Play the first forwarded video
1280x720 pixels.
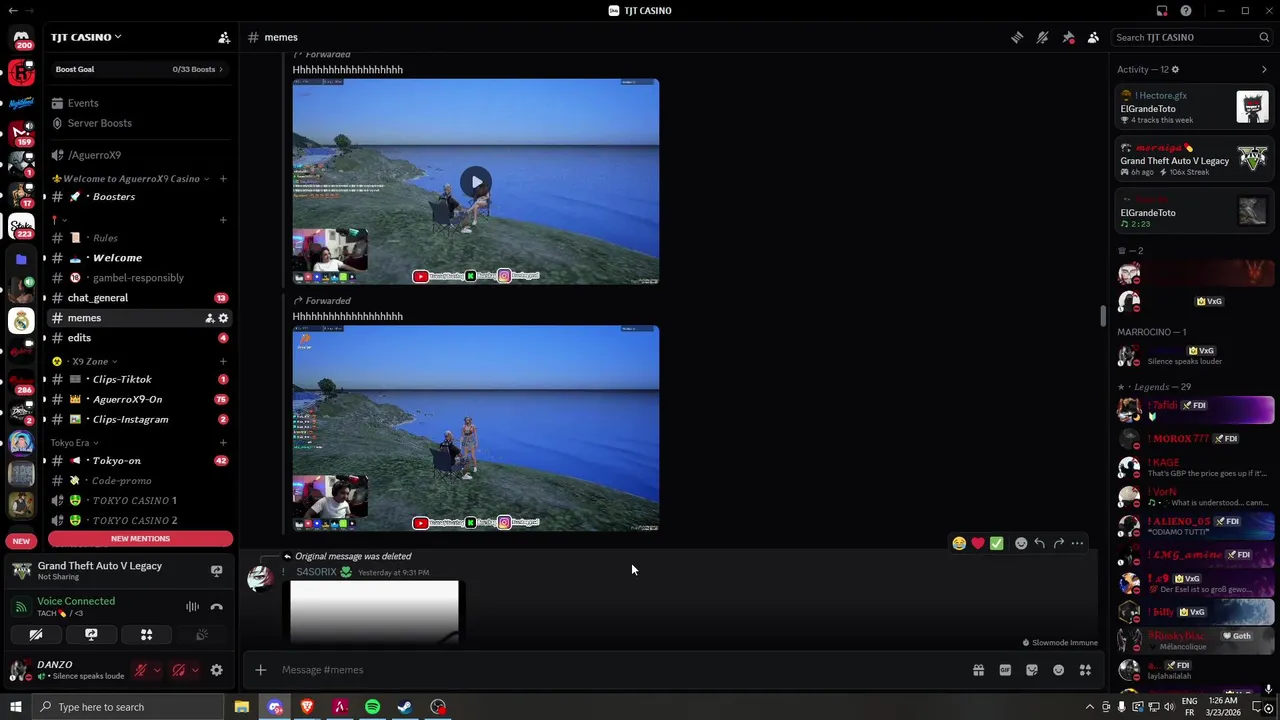(476, 182)
